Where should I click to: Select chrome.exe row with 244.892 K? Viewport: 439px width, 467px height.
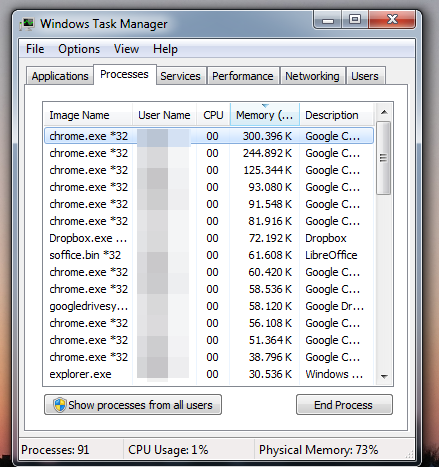(x=209, y=153)
